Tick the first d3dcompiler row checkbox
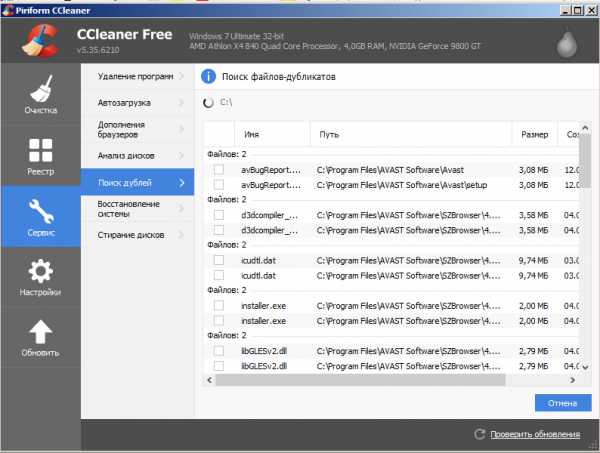The image size is (600, 453). point(219,215)
